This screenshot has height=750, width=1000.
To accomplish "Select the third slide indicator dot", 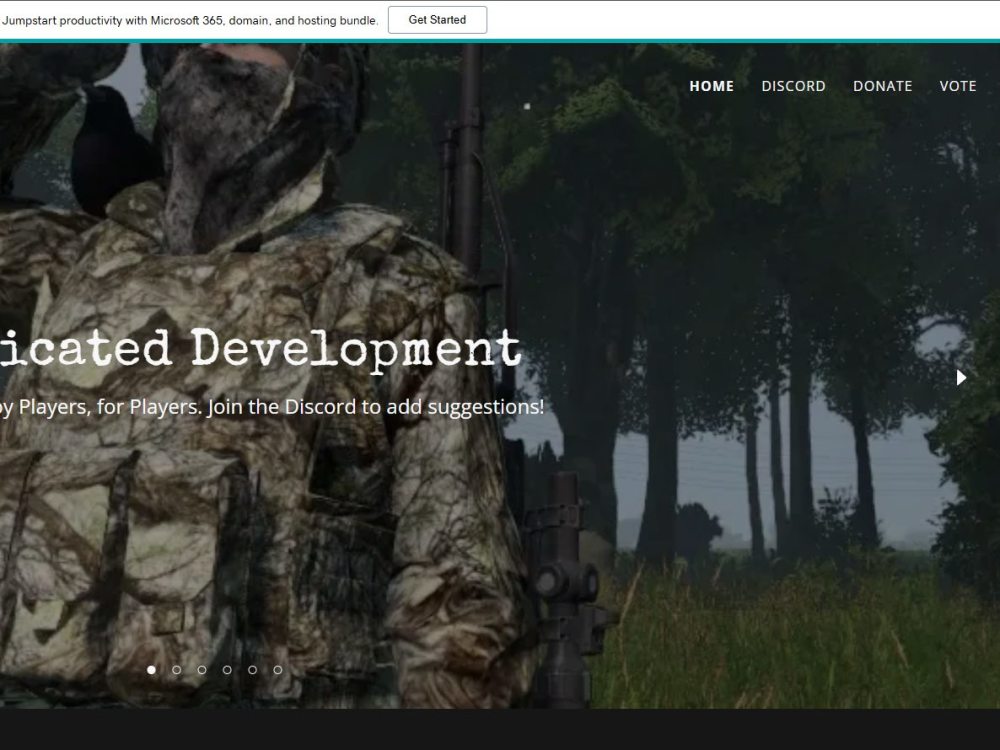I will click(202, 670).
